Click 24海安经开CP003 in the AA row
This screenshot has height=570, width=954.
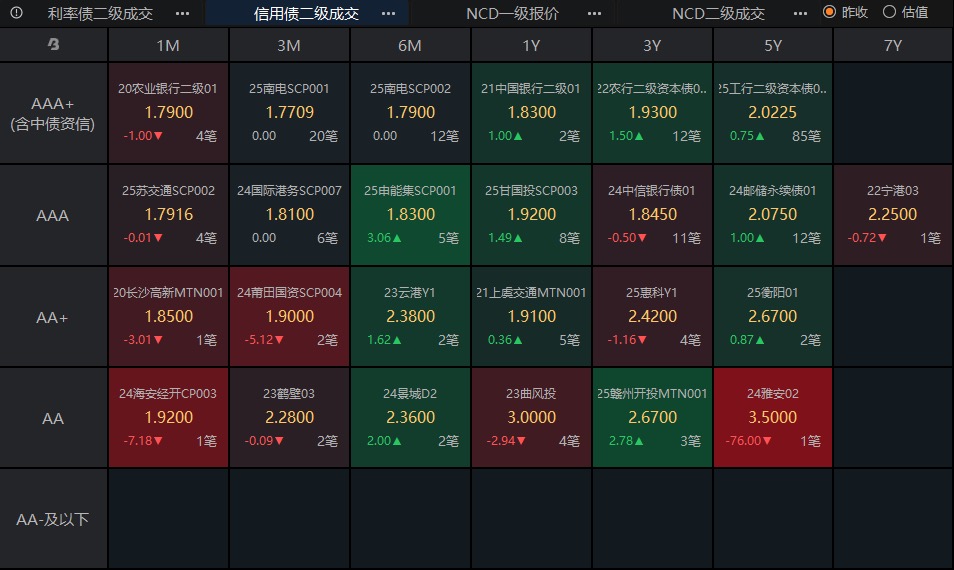[x=168, y=394]
